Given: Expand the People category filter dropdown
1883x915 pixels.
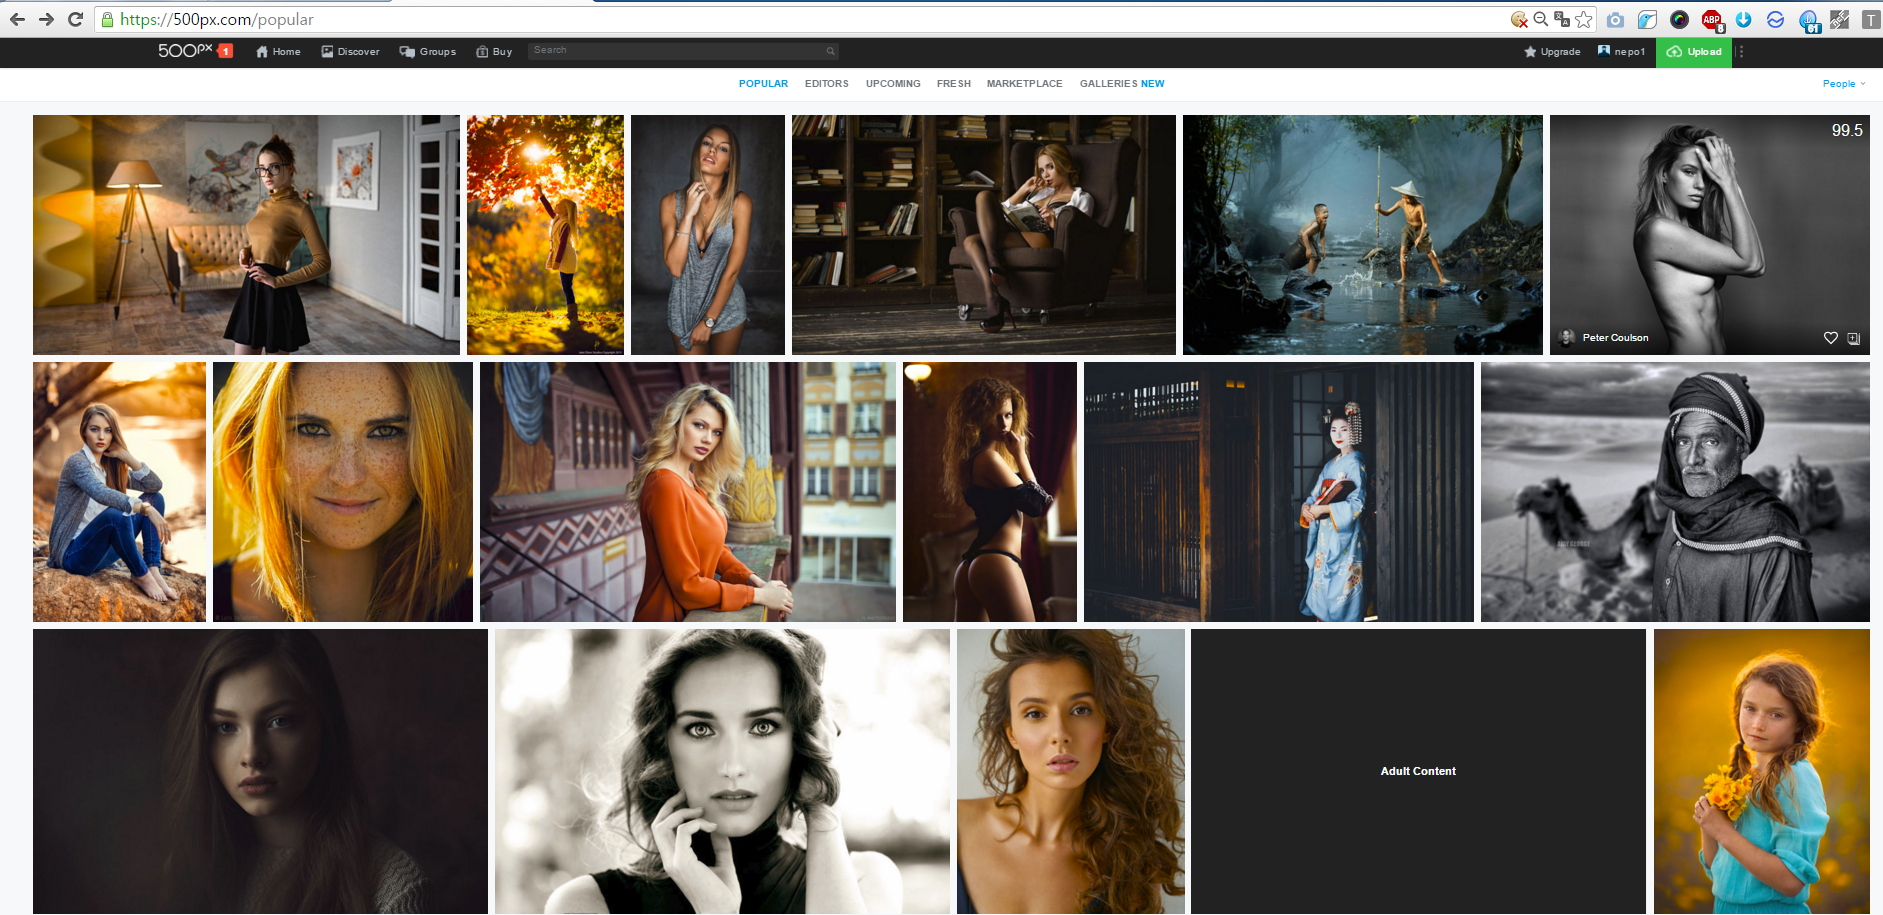Looking at the screenshot, I should 1844,84.
